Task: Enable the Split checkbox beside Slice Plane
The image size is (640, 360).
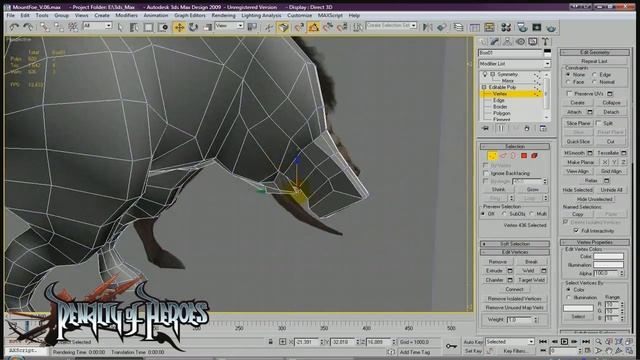Action: pos(598,123)
